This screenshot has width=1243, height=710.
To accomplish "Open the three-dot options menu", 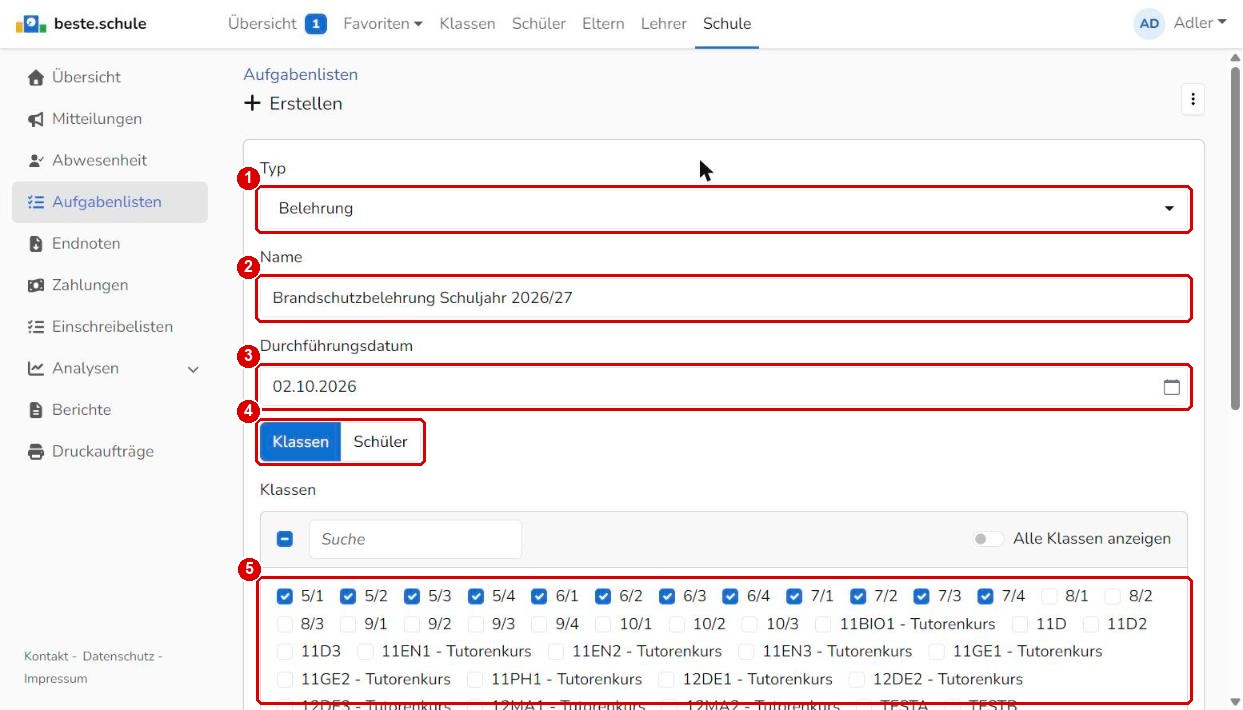I will click(x=1192, y=99).
